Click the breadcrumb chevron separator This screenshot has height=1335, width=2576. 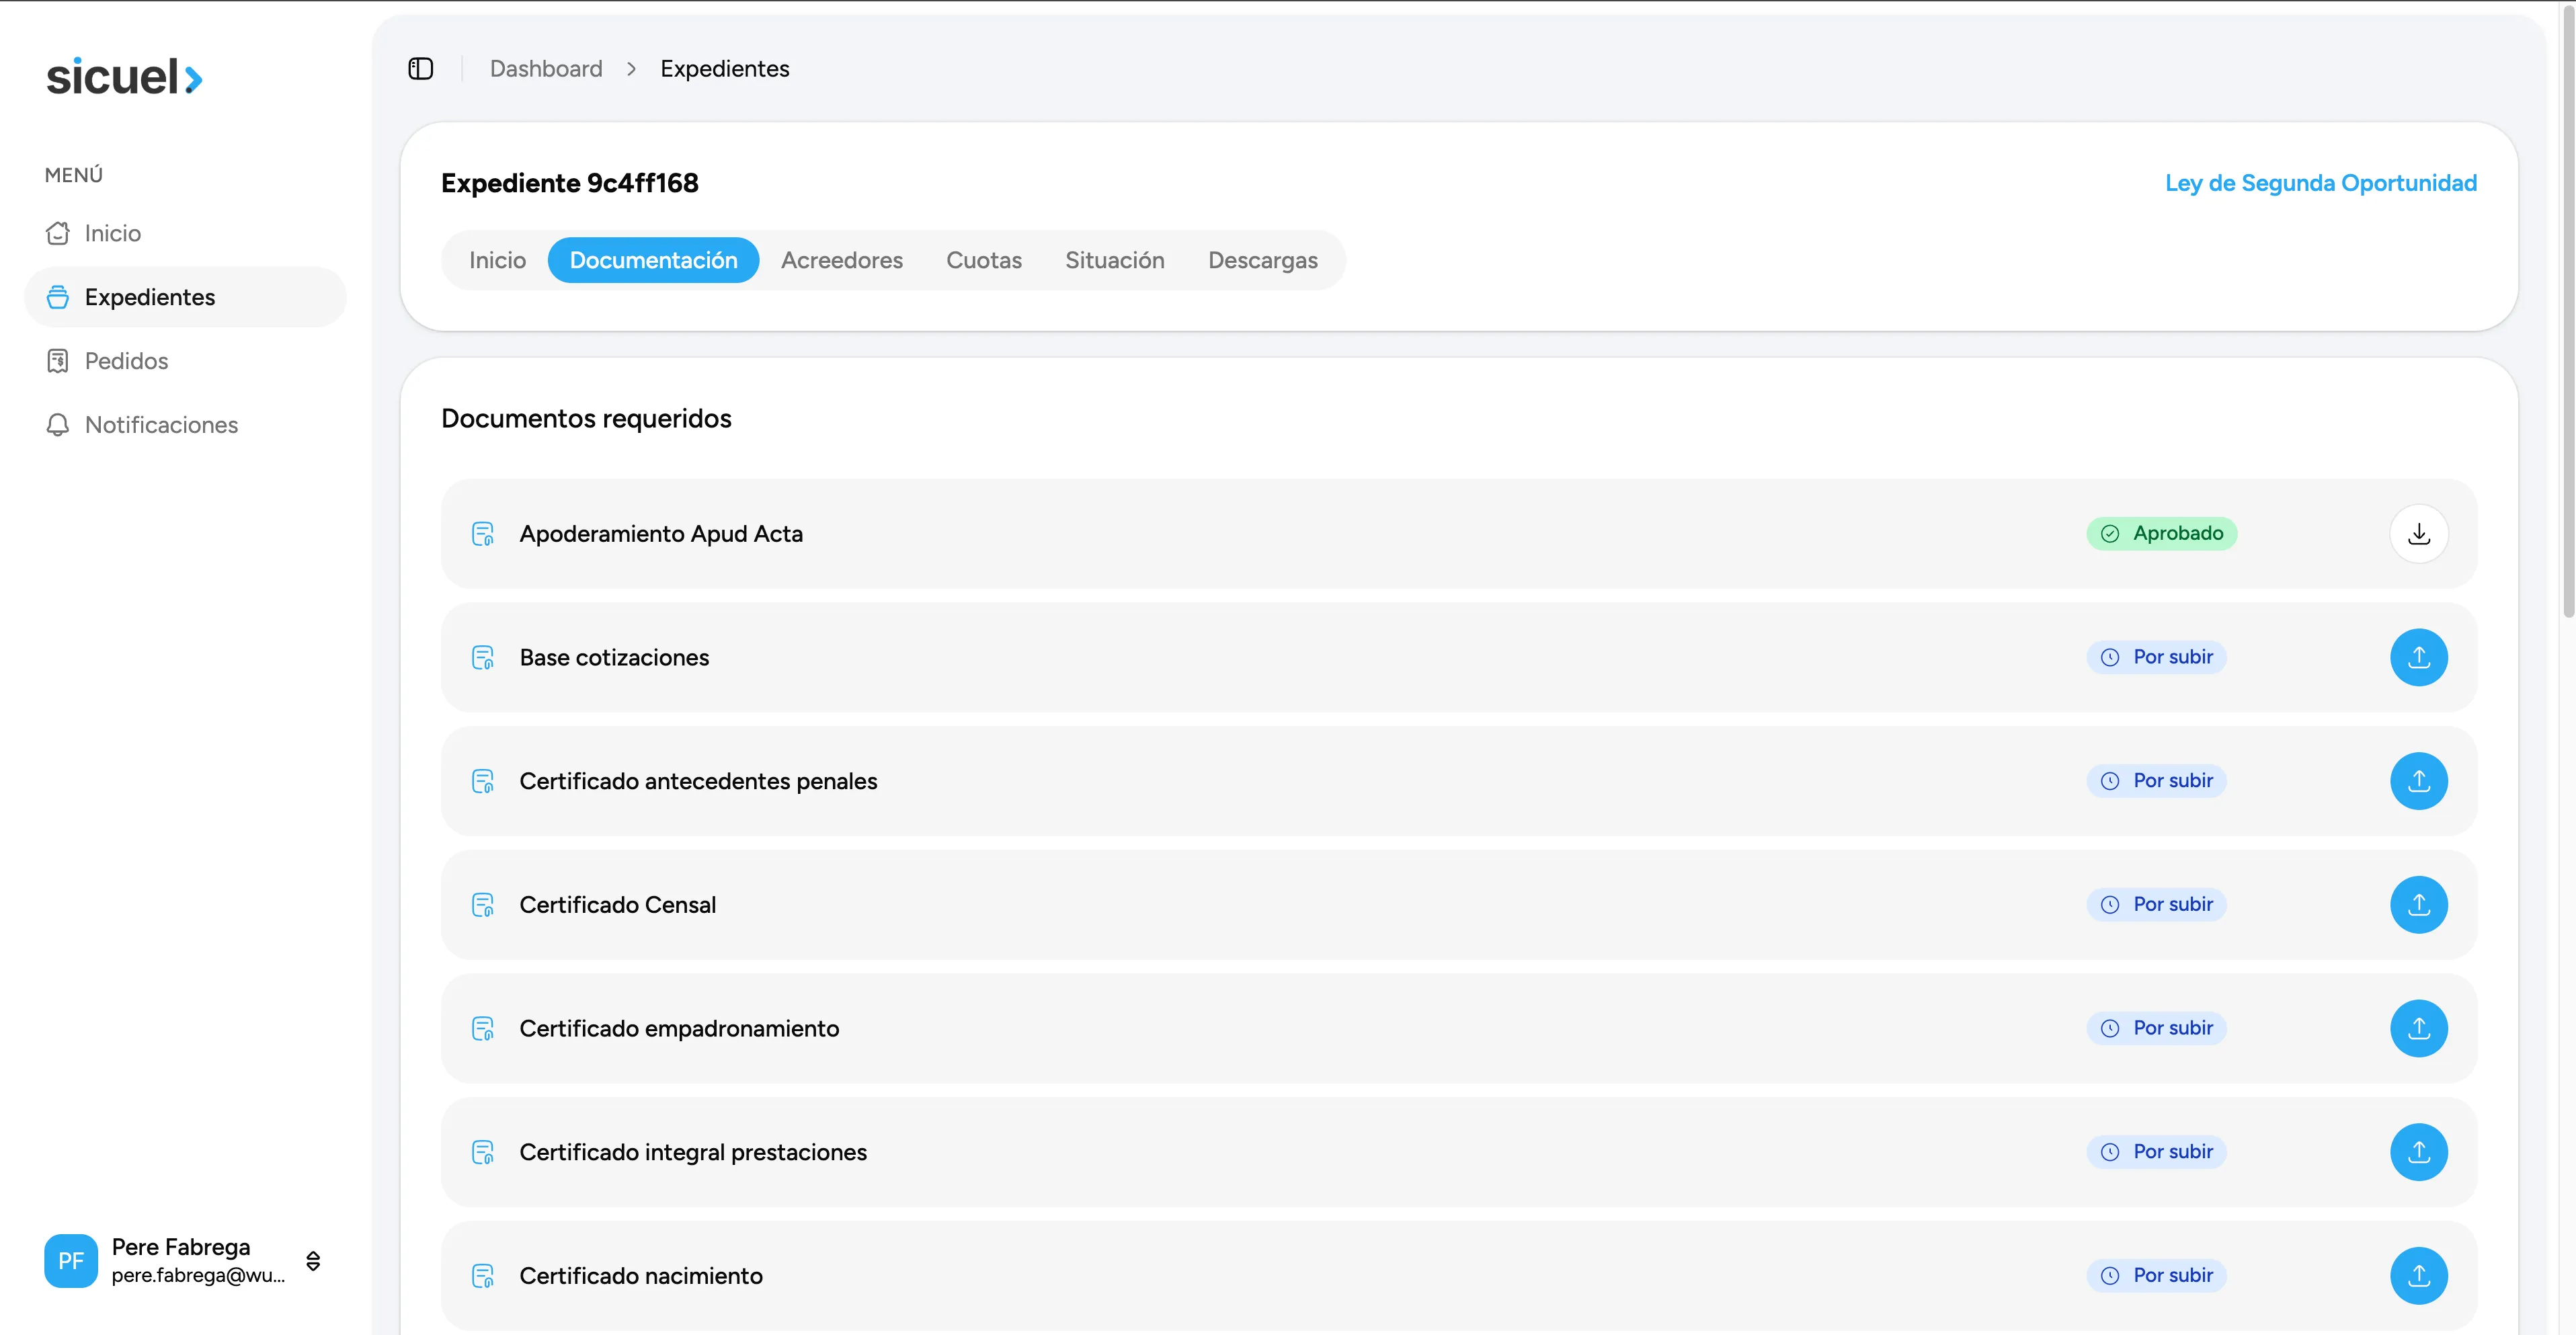click(x=631, y=69)
